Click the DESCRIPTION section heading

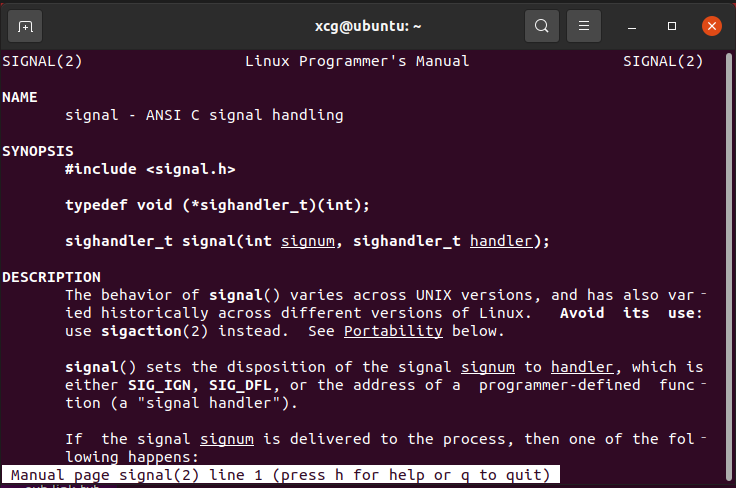click(51, 277)
